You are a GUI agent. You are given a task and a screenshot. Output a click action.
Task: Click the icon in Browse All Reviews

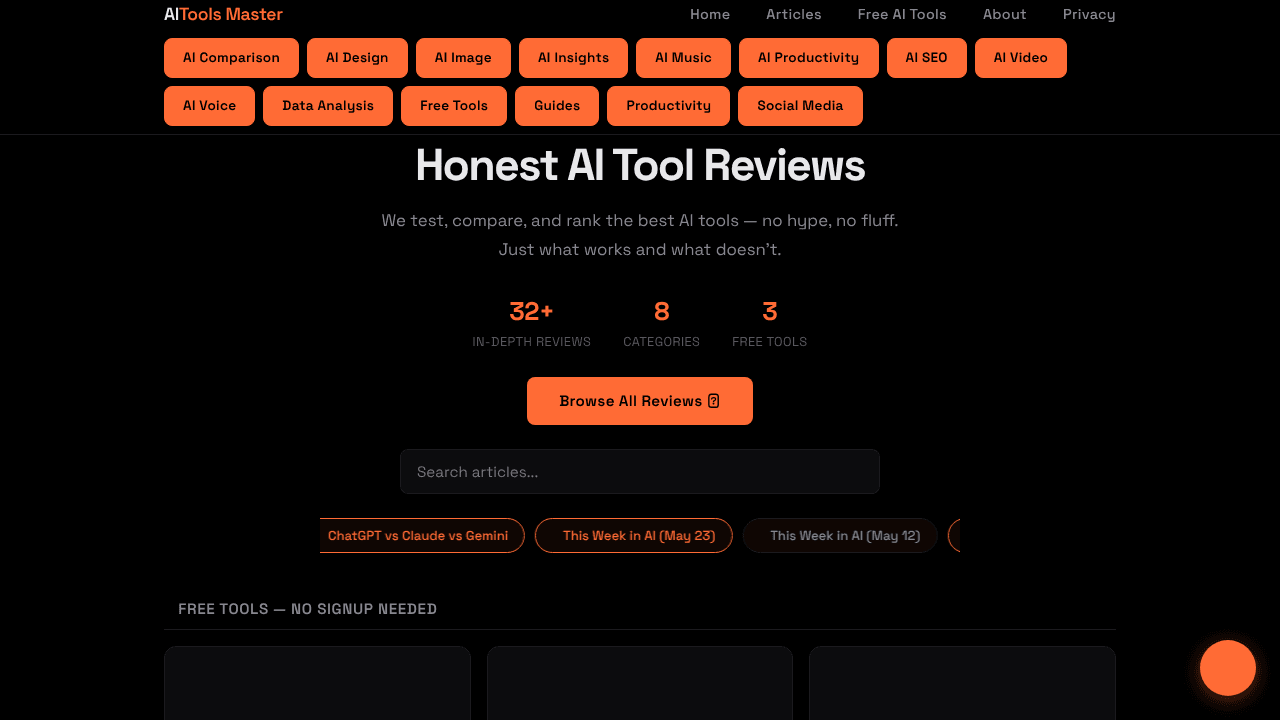coord(714,401)
